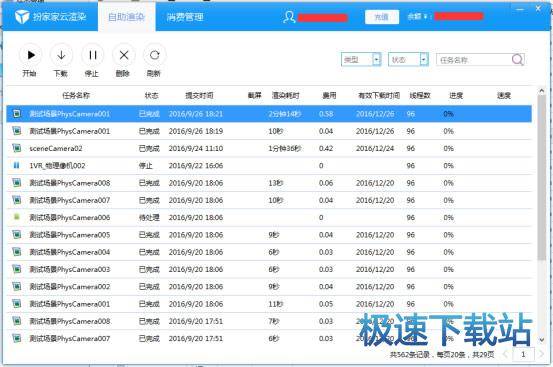Click the previous page arrow in pagination
This screenshot has height=367, width=553.
click(x=505, y=354)
